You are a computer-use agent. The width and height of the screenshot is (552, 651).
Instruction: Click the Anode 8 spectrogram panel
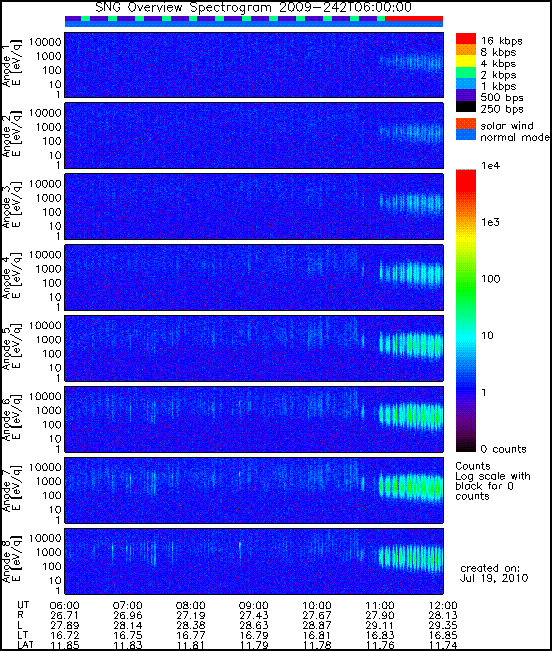pyautogui.click(x=254, y=561)
